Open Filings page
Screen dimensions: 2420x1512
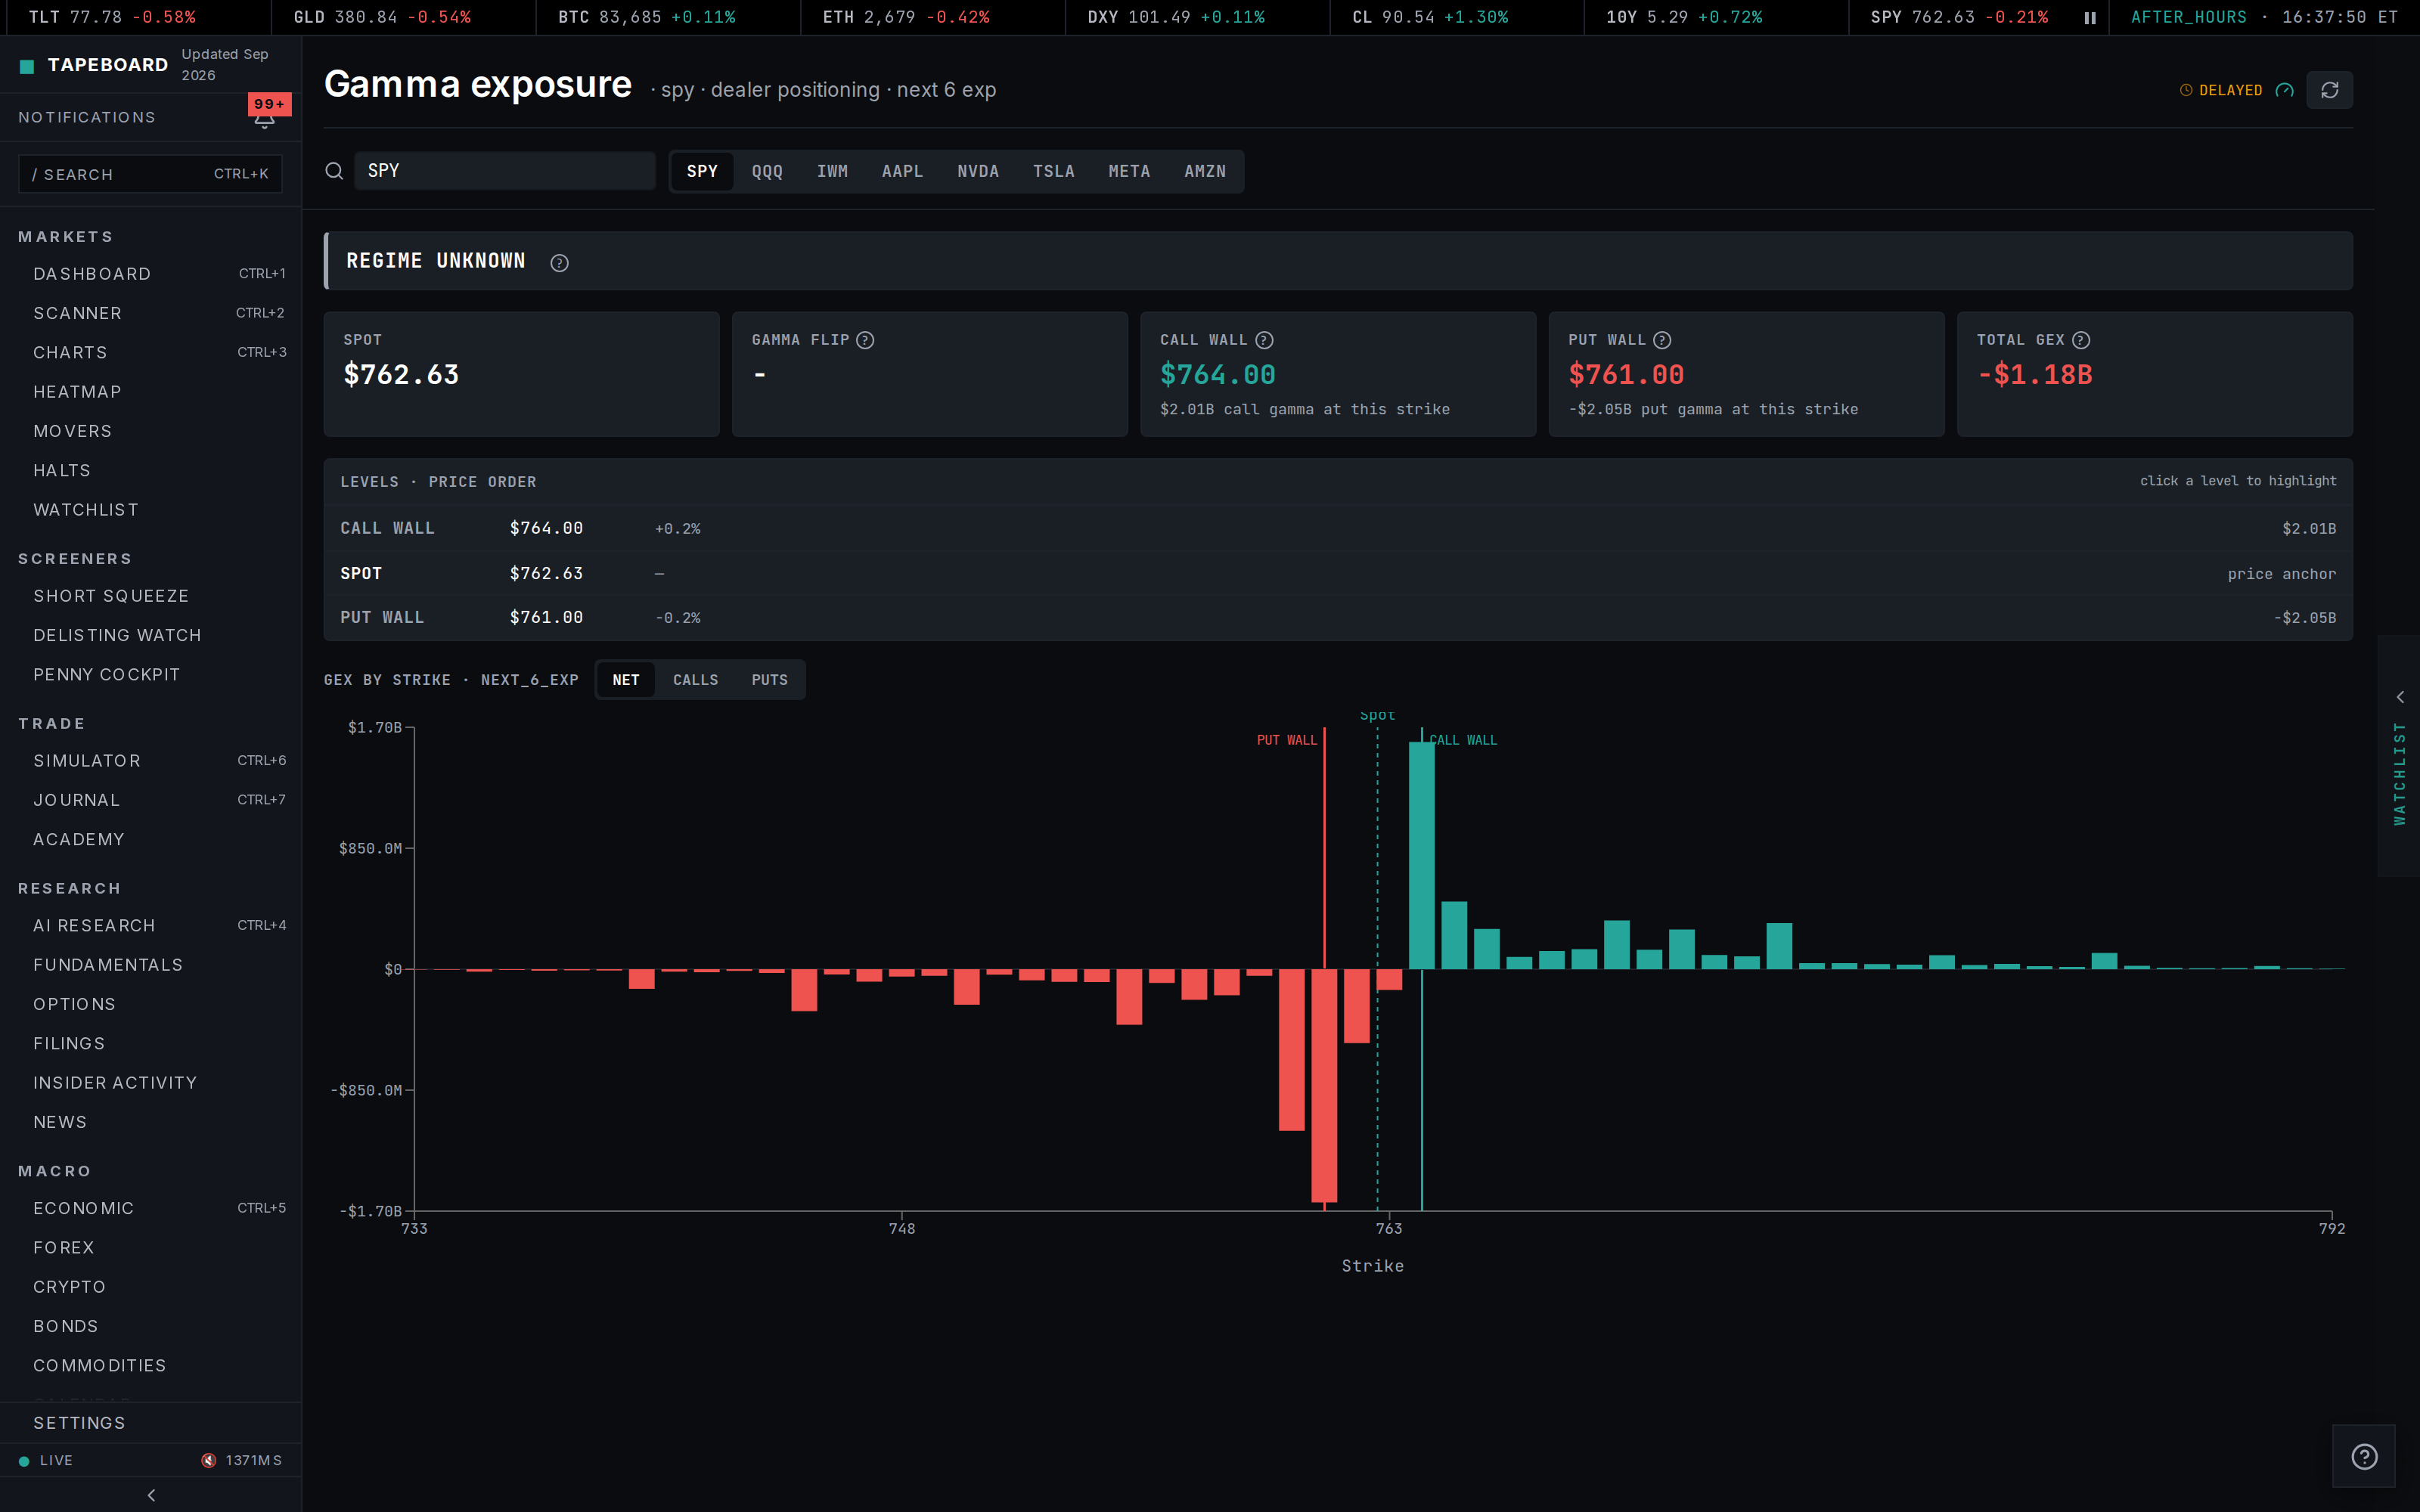click(151, 1044)
